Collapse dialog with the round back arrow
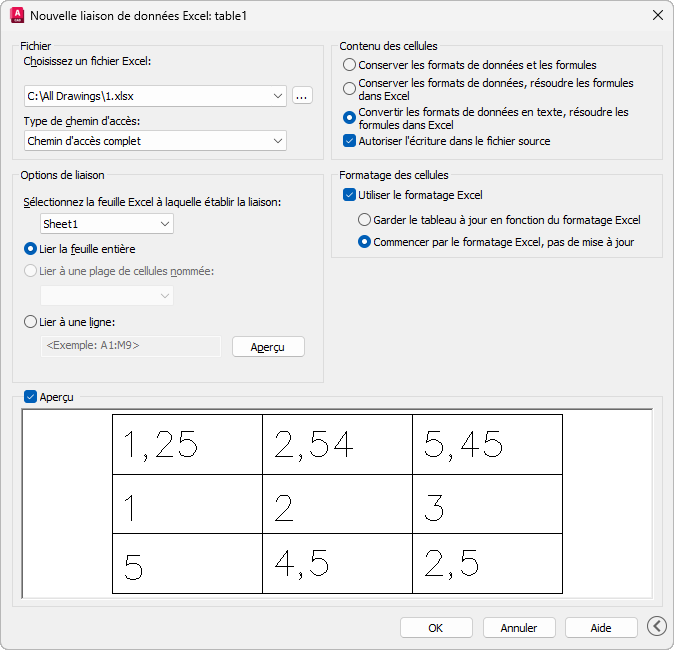This screenshot has height=650, width=674. click(657, 626)
